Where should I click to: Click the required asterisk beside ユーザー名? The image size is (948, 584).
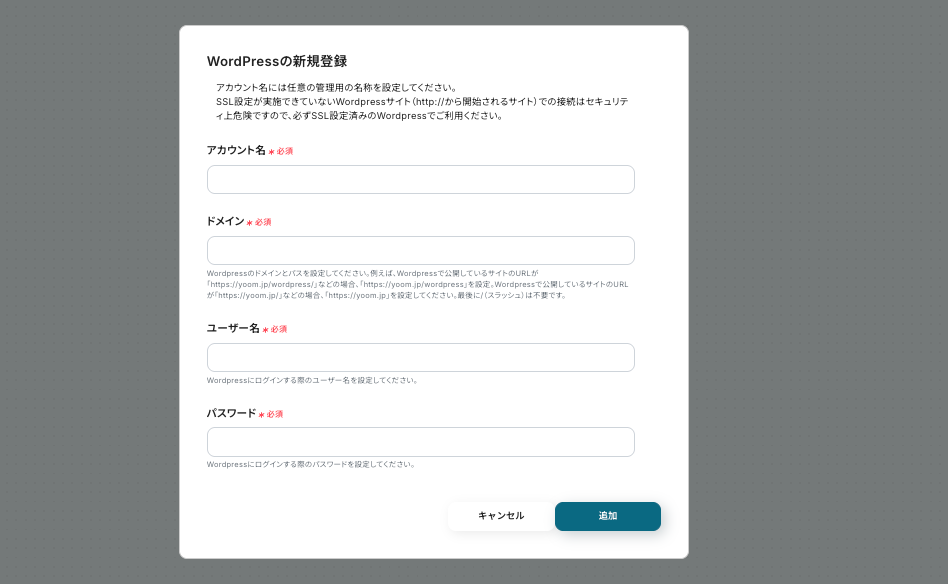(265, 330)
